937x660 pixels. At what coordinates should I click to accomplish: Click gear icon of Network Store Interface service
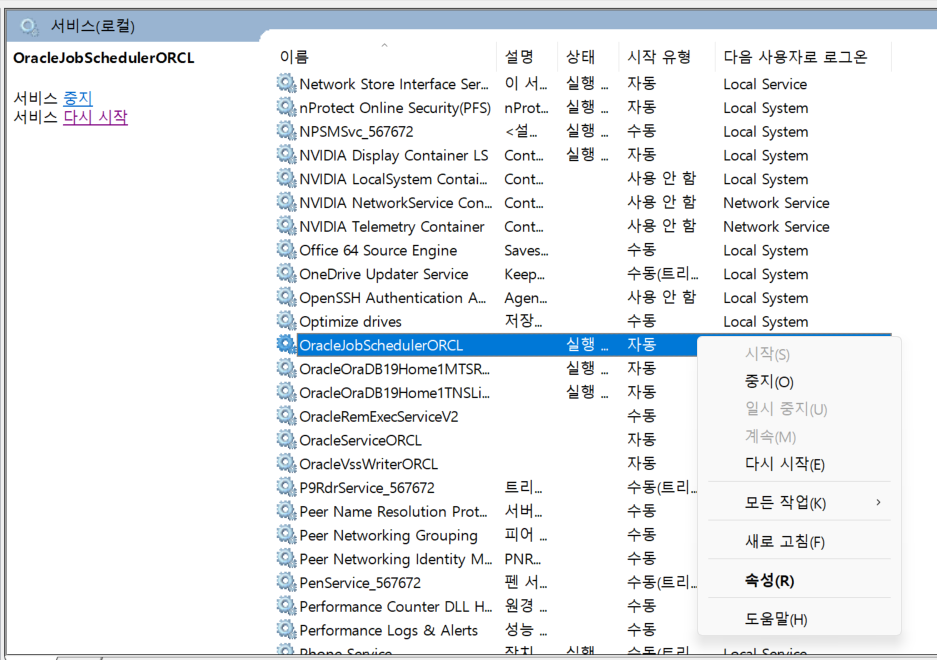click(286, 83)
